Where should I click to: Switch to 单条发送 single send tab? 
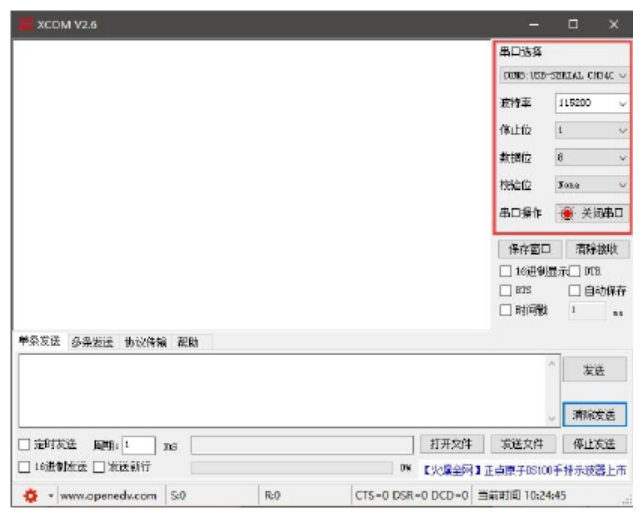pos(40,341)
